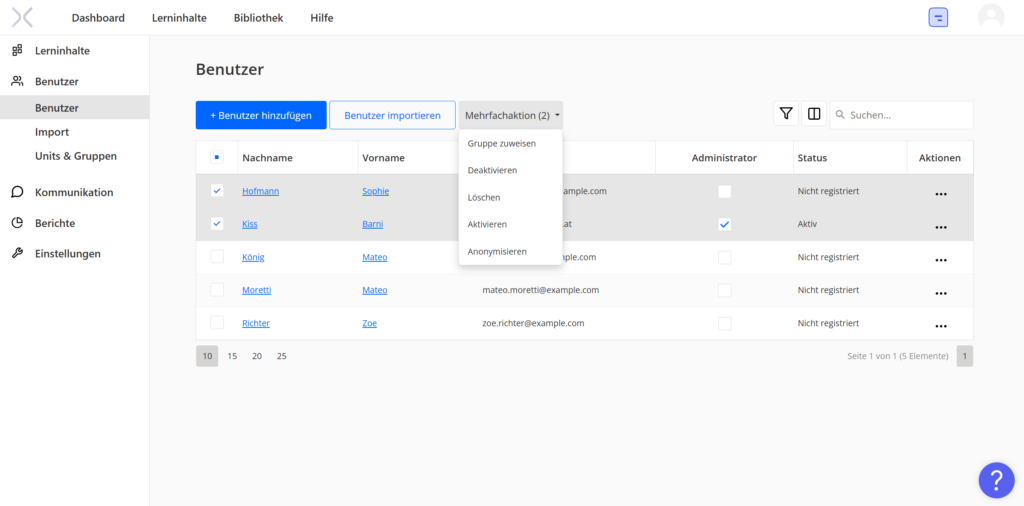Collapse the Mehrfachaktion (2) dropdown

coord(511,115)
